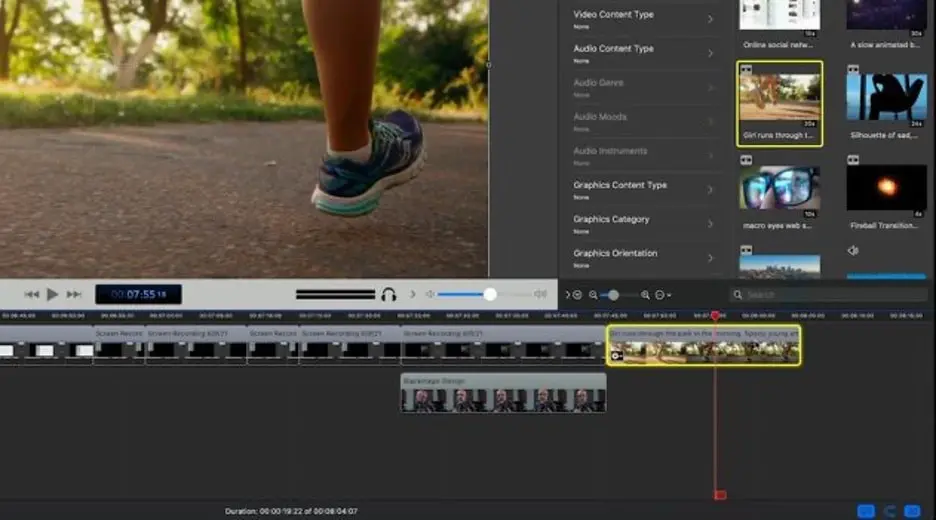Click the video-type icon above skyline thumbnail
Screen dimensions: 936x520
click(746, 250)
